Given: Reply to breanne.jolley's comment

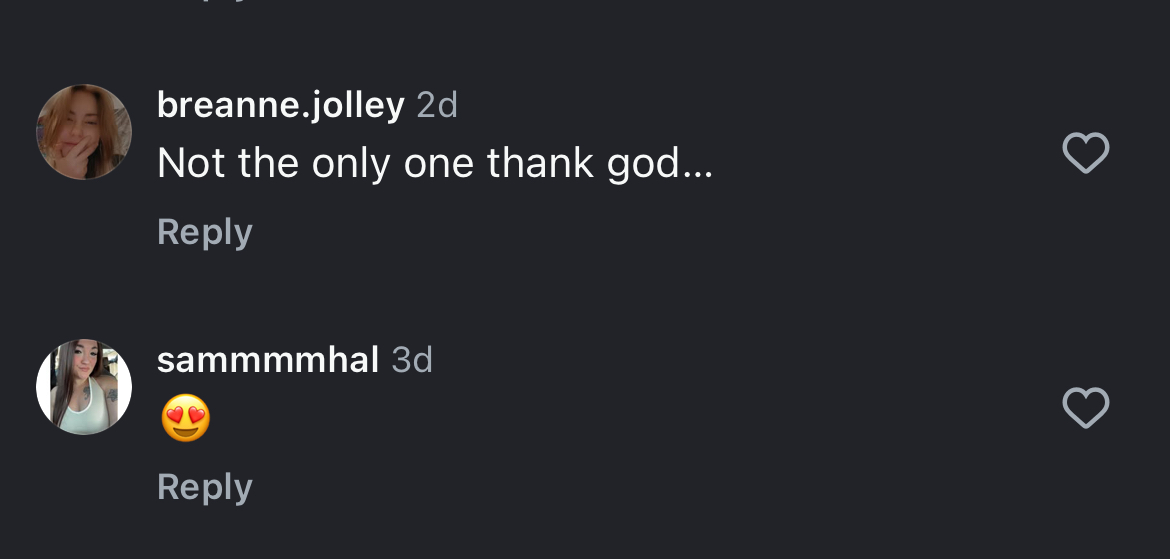Looking at the screenshot, I should 205,232.
